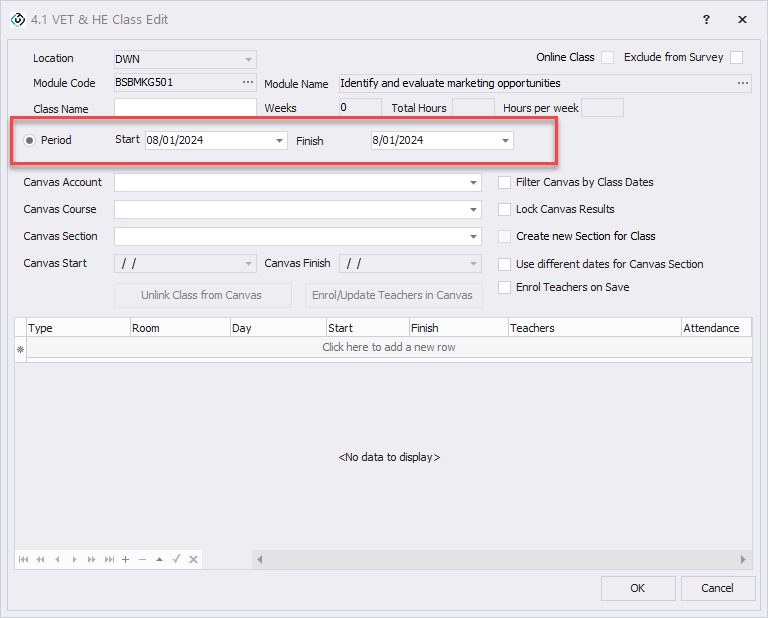The image size is (768, 618).
Task: Expand the Canvas Account dropdown
Action: (474, 183)
